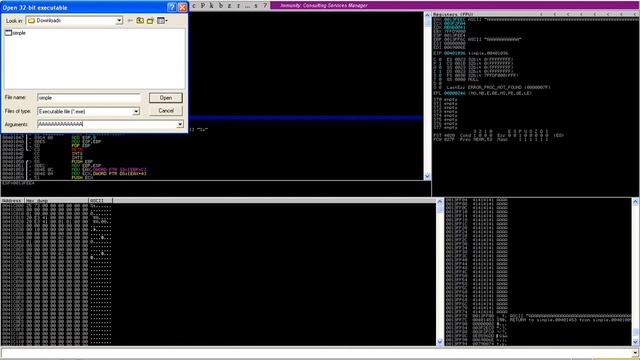640x360 pixels.
Task: Click the Arguments text field
Action: (107, 124)
